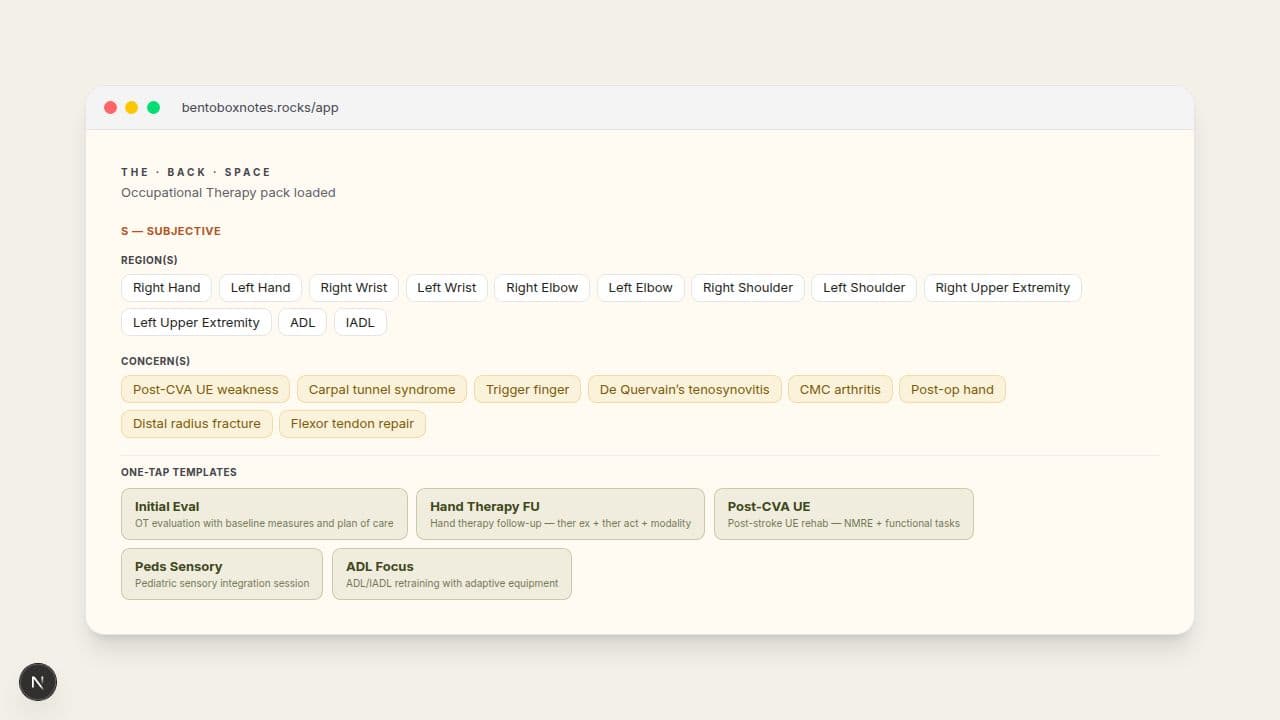Click the yellow minimize dot
This screenshot has width=1280, height=720.
(132, 107)
